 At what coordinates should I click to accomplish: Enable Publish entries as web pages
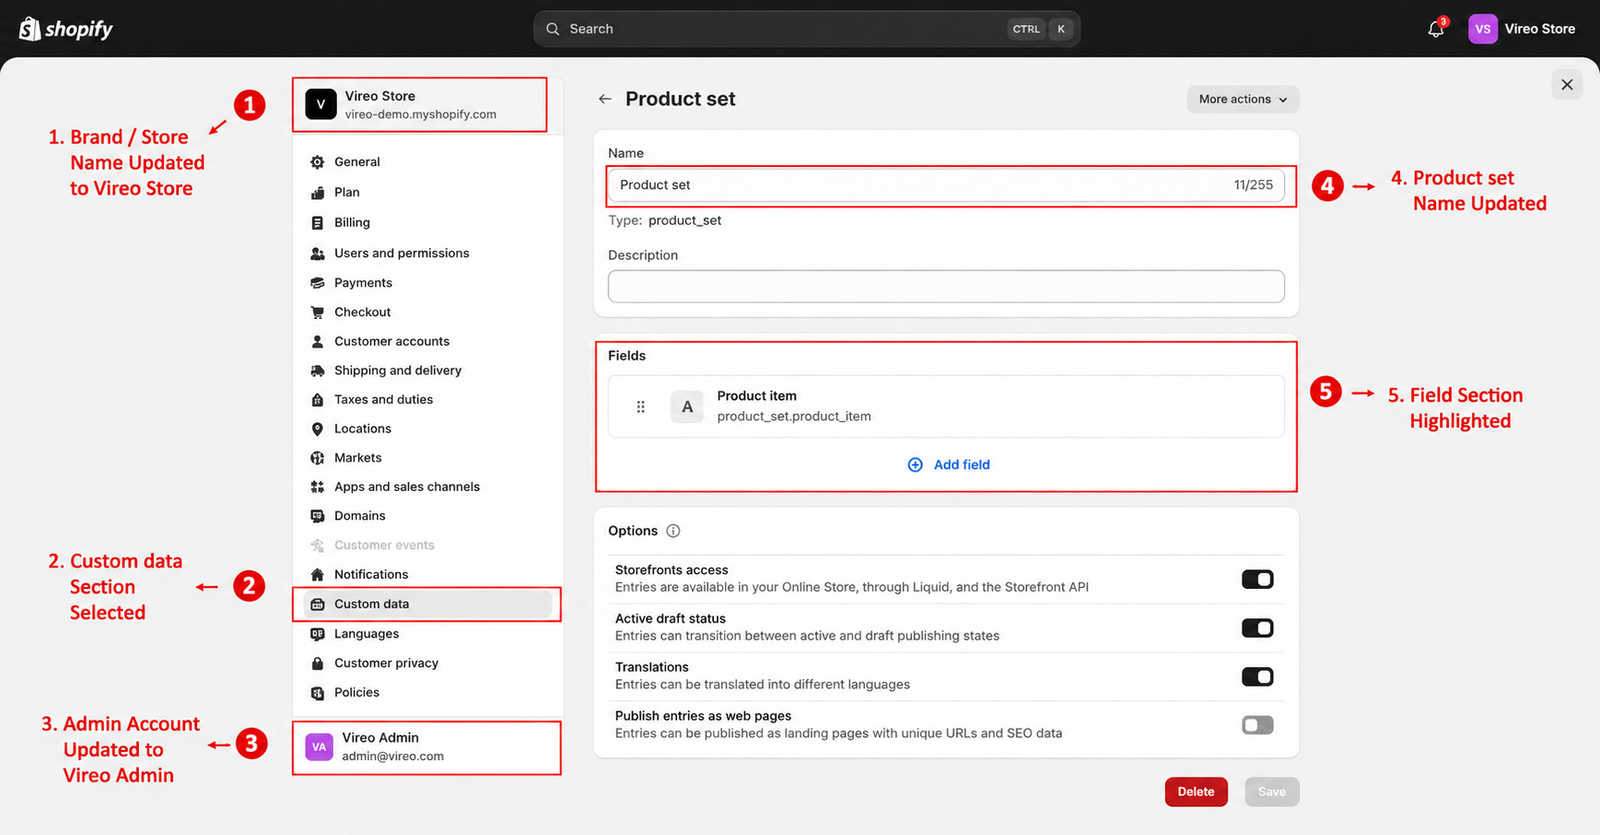[x=1257, y=725]
